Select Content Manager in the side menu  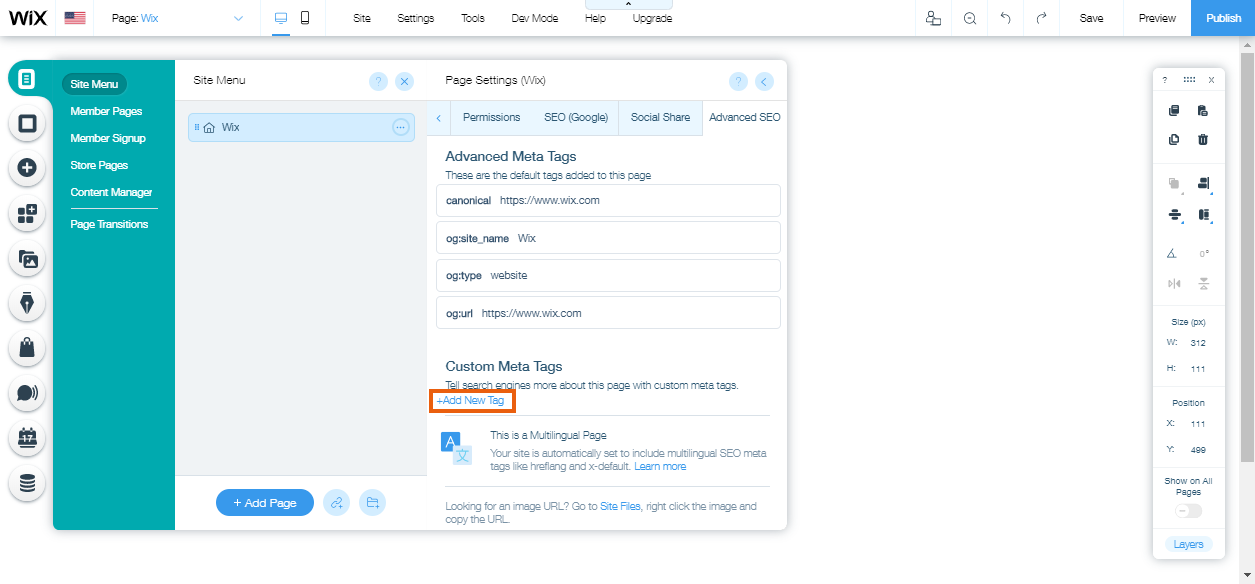[111, 192]
